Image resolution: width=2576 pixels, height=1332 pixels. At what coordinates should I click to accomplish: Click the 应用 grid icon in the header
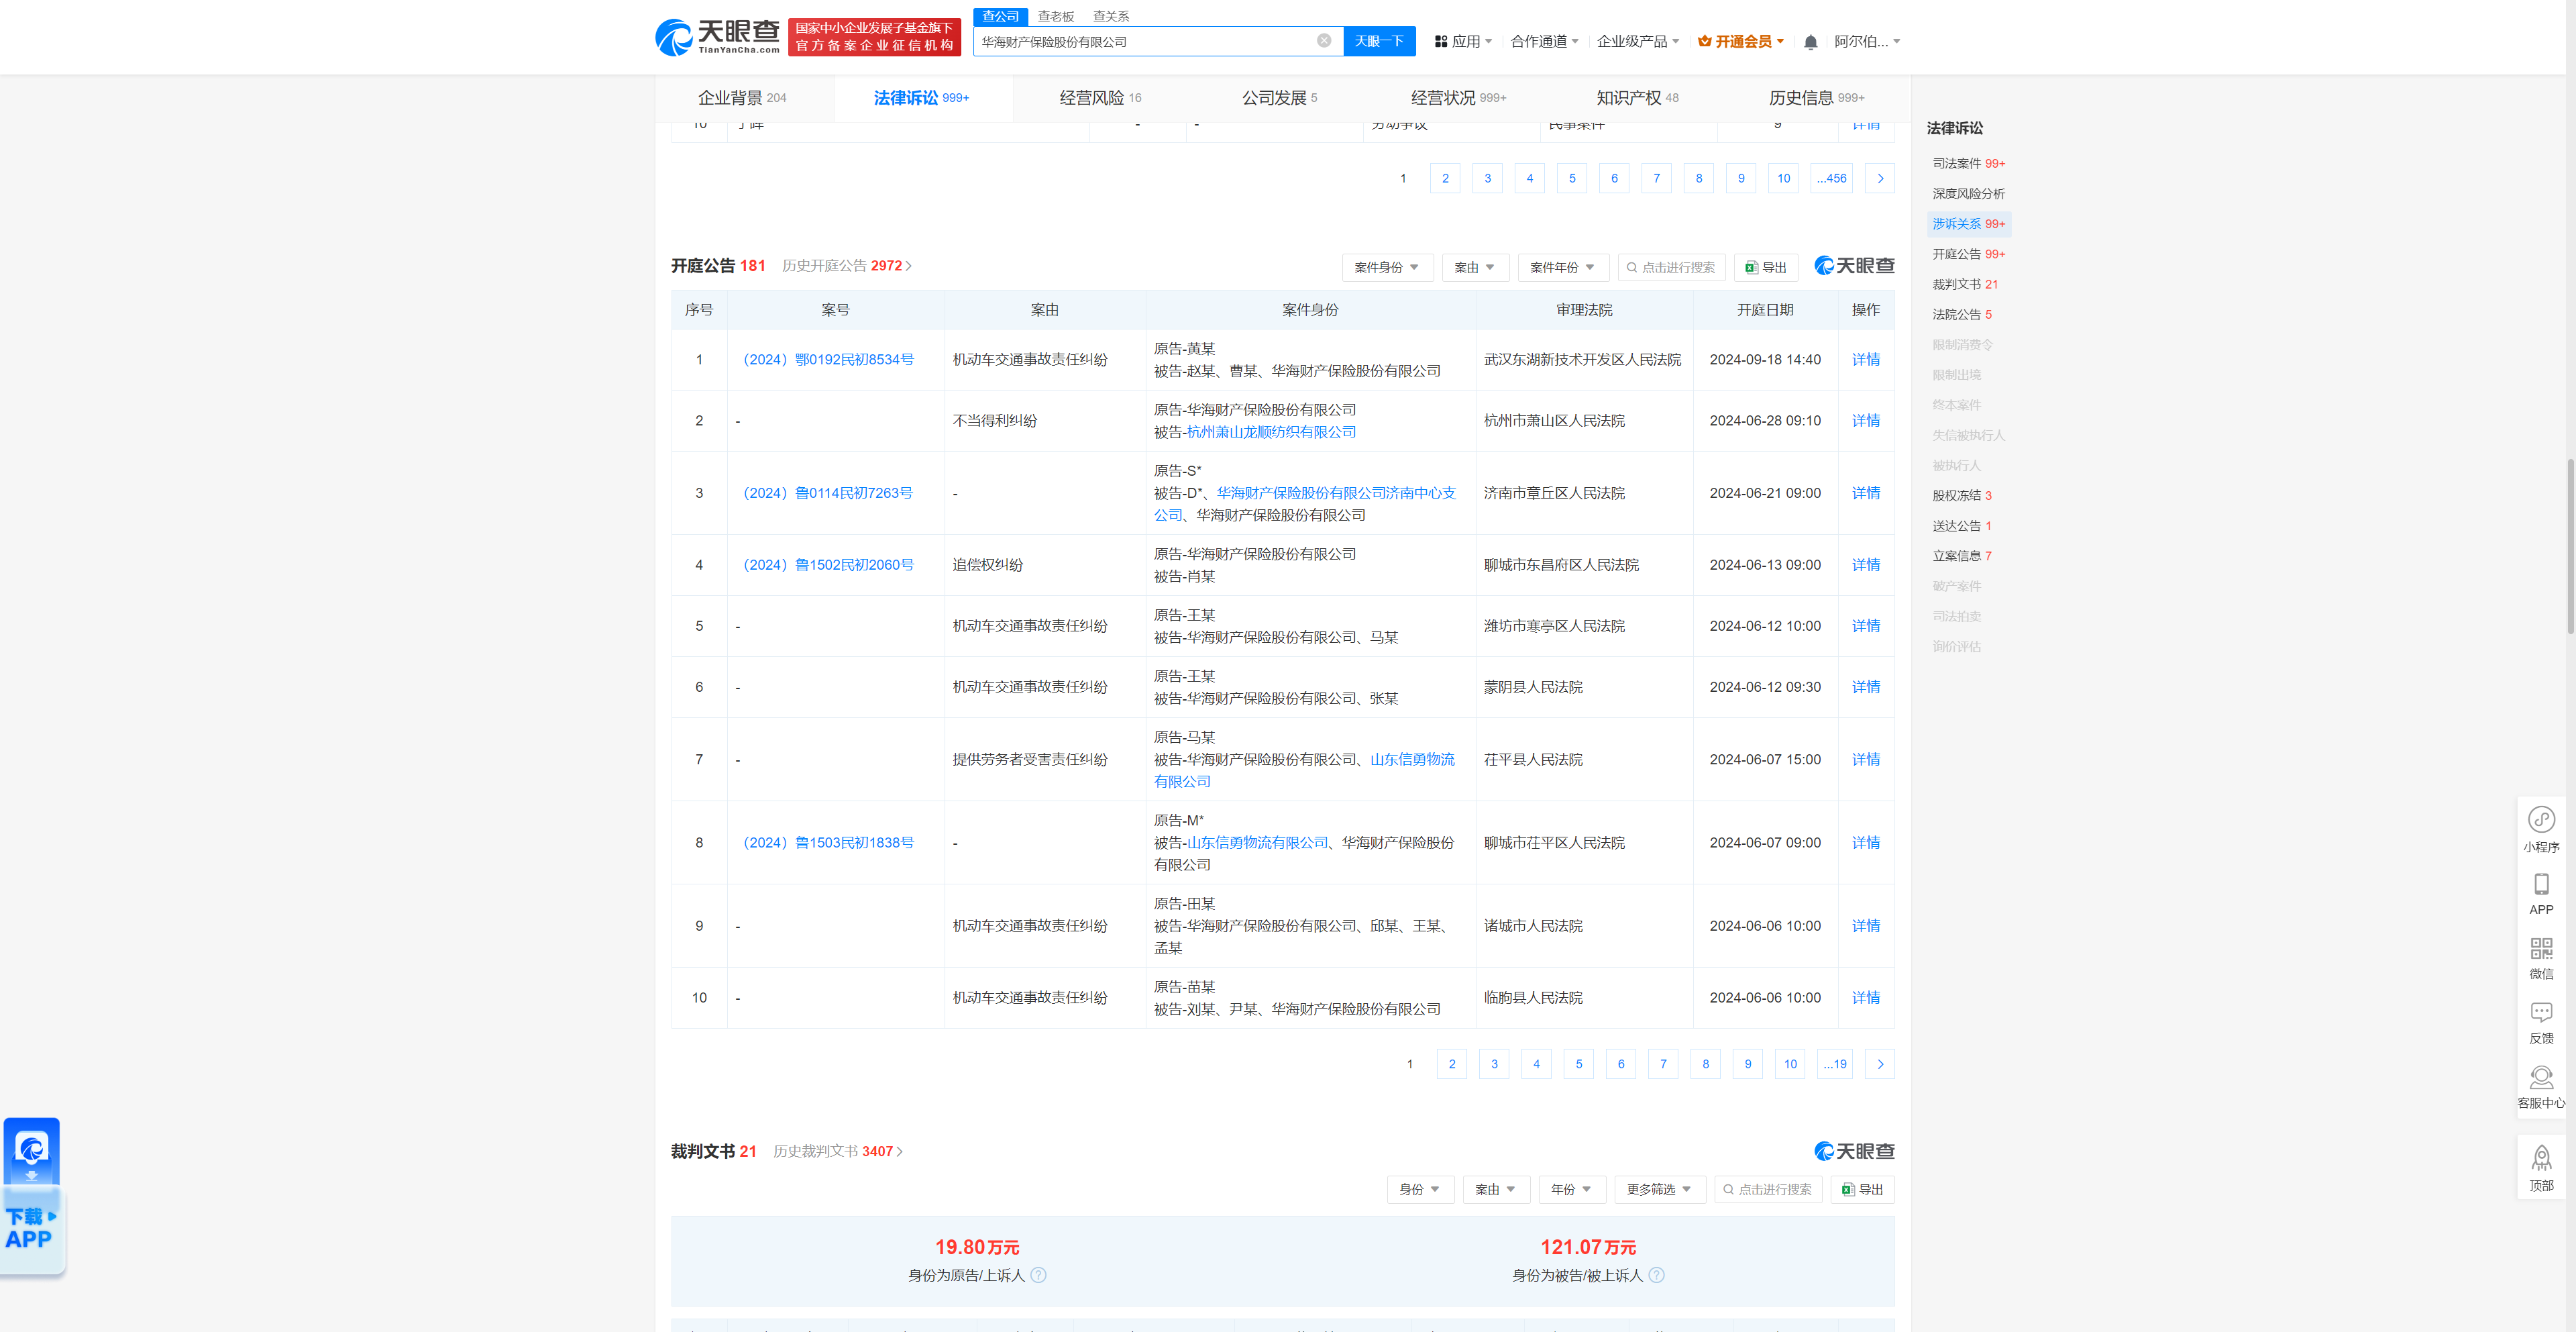[1441, 42]
